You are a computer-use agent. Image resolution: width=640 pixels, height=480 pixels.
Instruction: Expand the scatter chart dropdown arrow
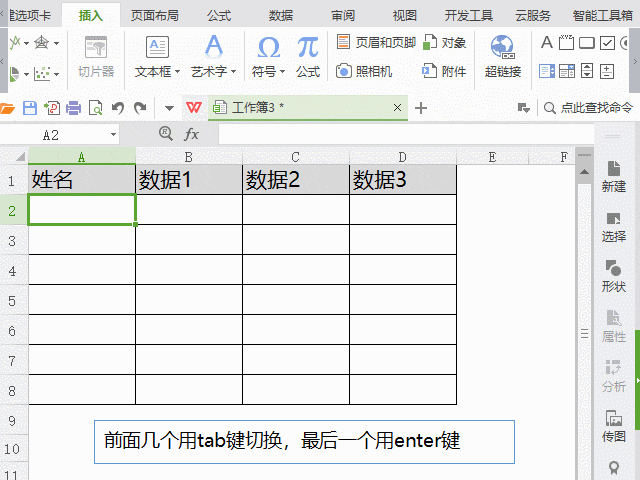pyautogui.click(x=56, y=74)
